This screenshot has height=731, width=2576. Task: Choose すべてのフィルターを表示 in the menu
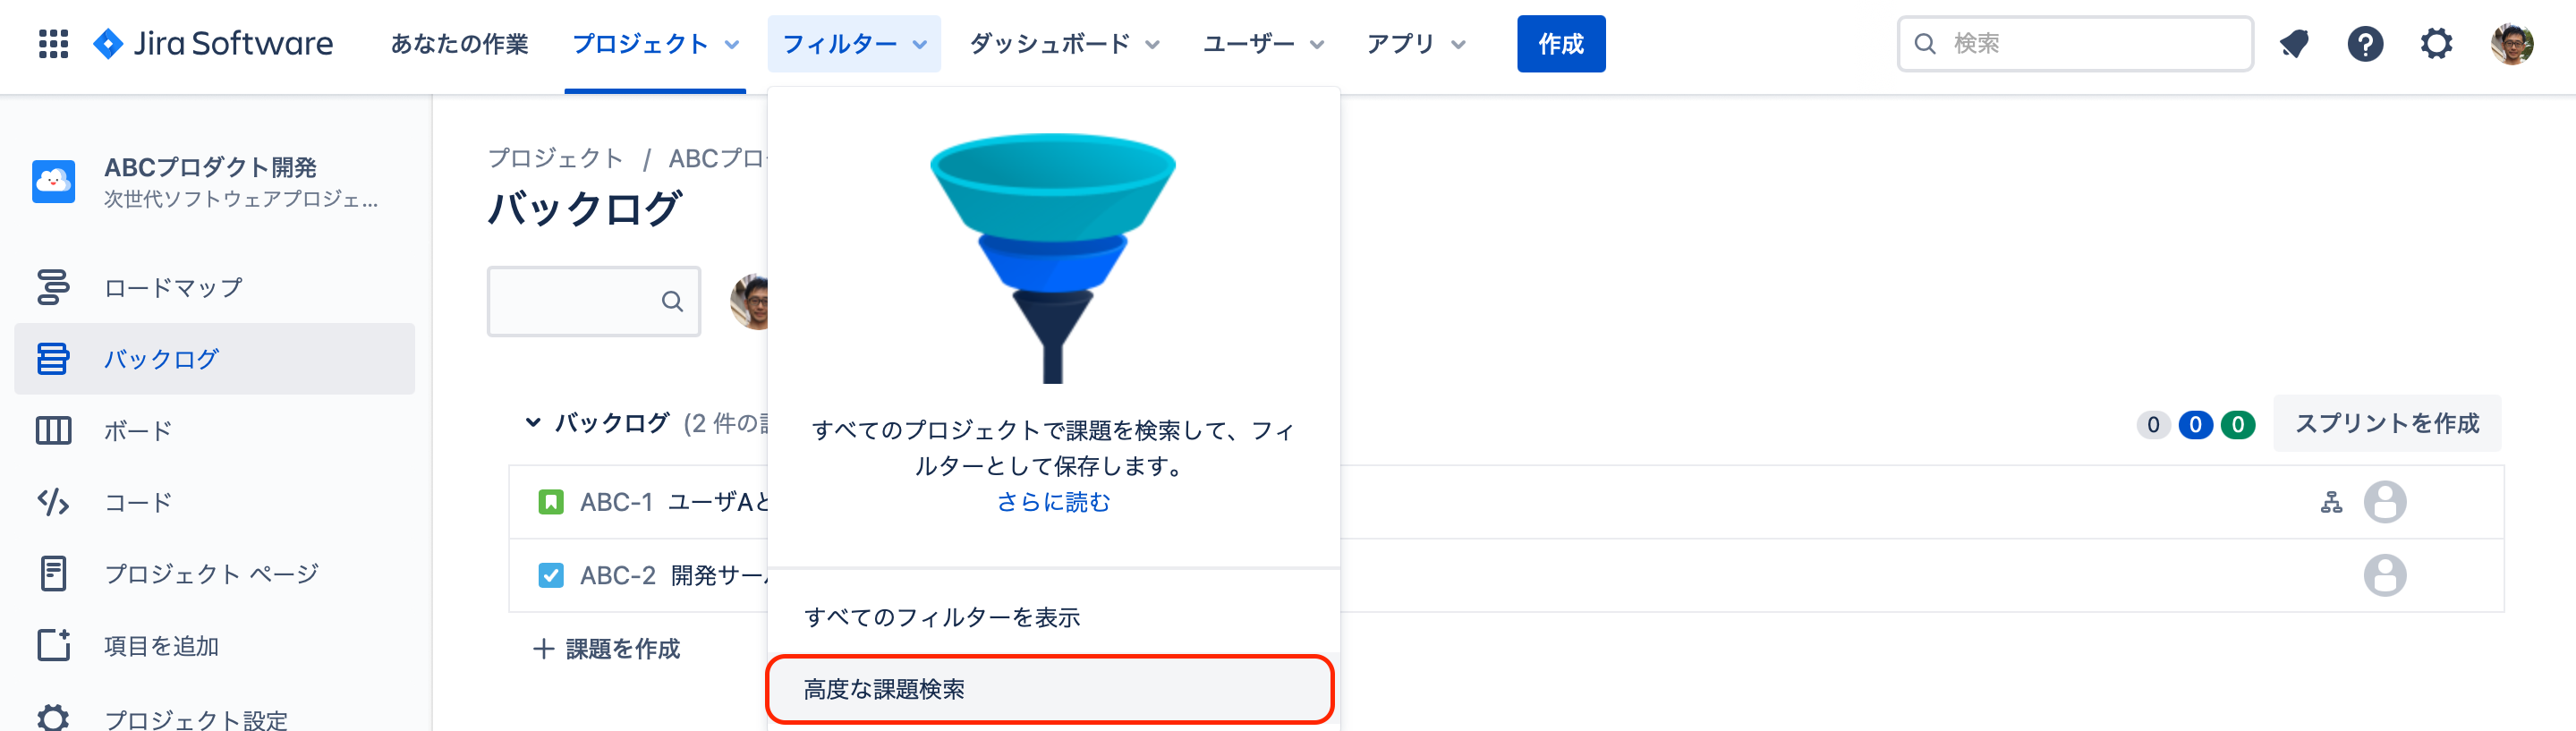(944, 617)
